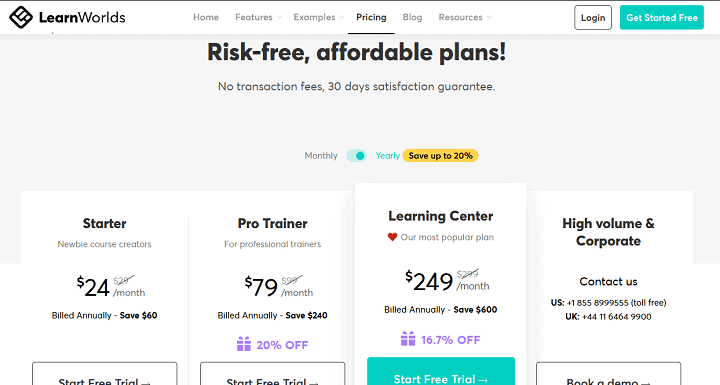The image size is (720, 385).
Task: Click the LearnWorlds logo icon
Action: [21, 17]
